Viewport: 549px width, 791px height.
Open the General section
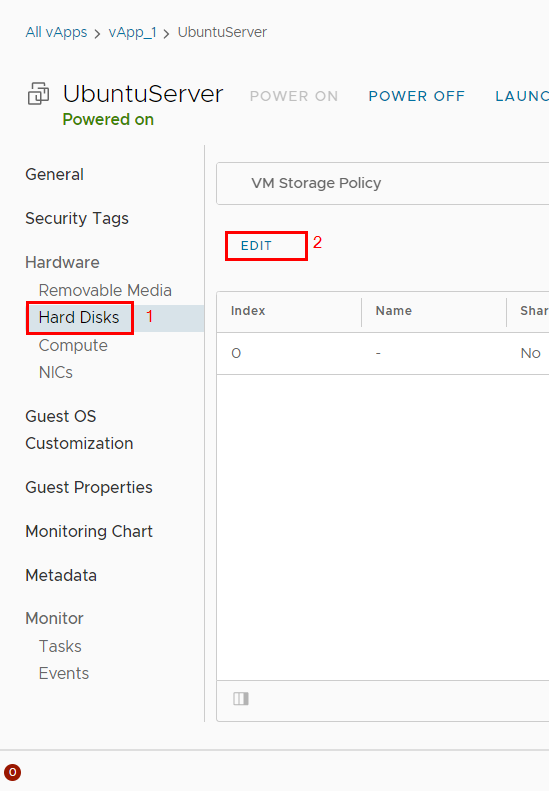(x=54, y=175)
